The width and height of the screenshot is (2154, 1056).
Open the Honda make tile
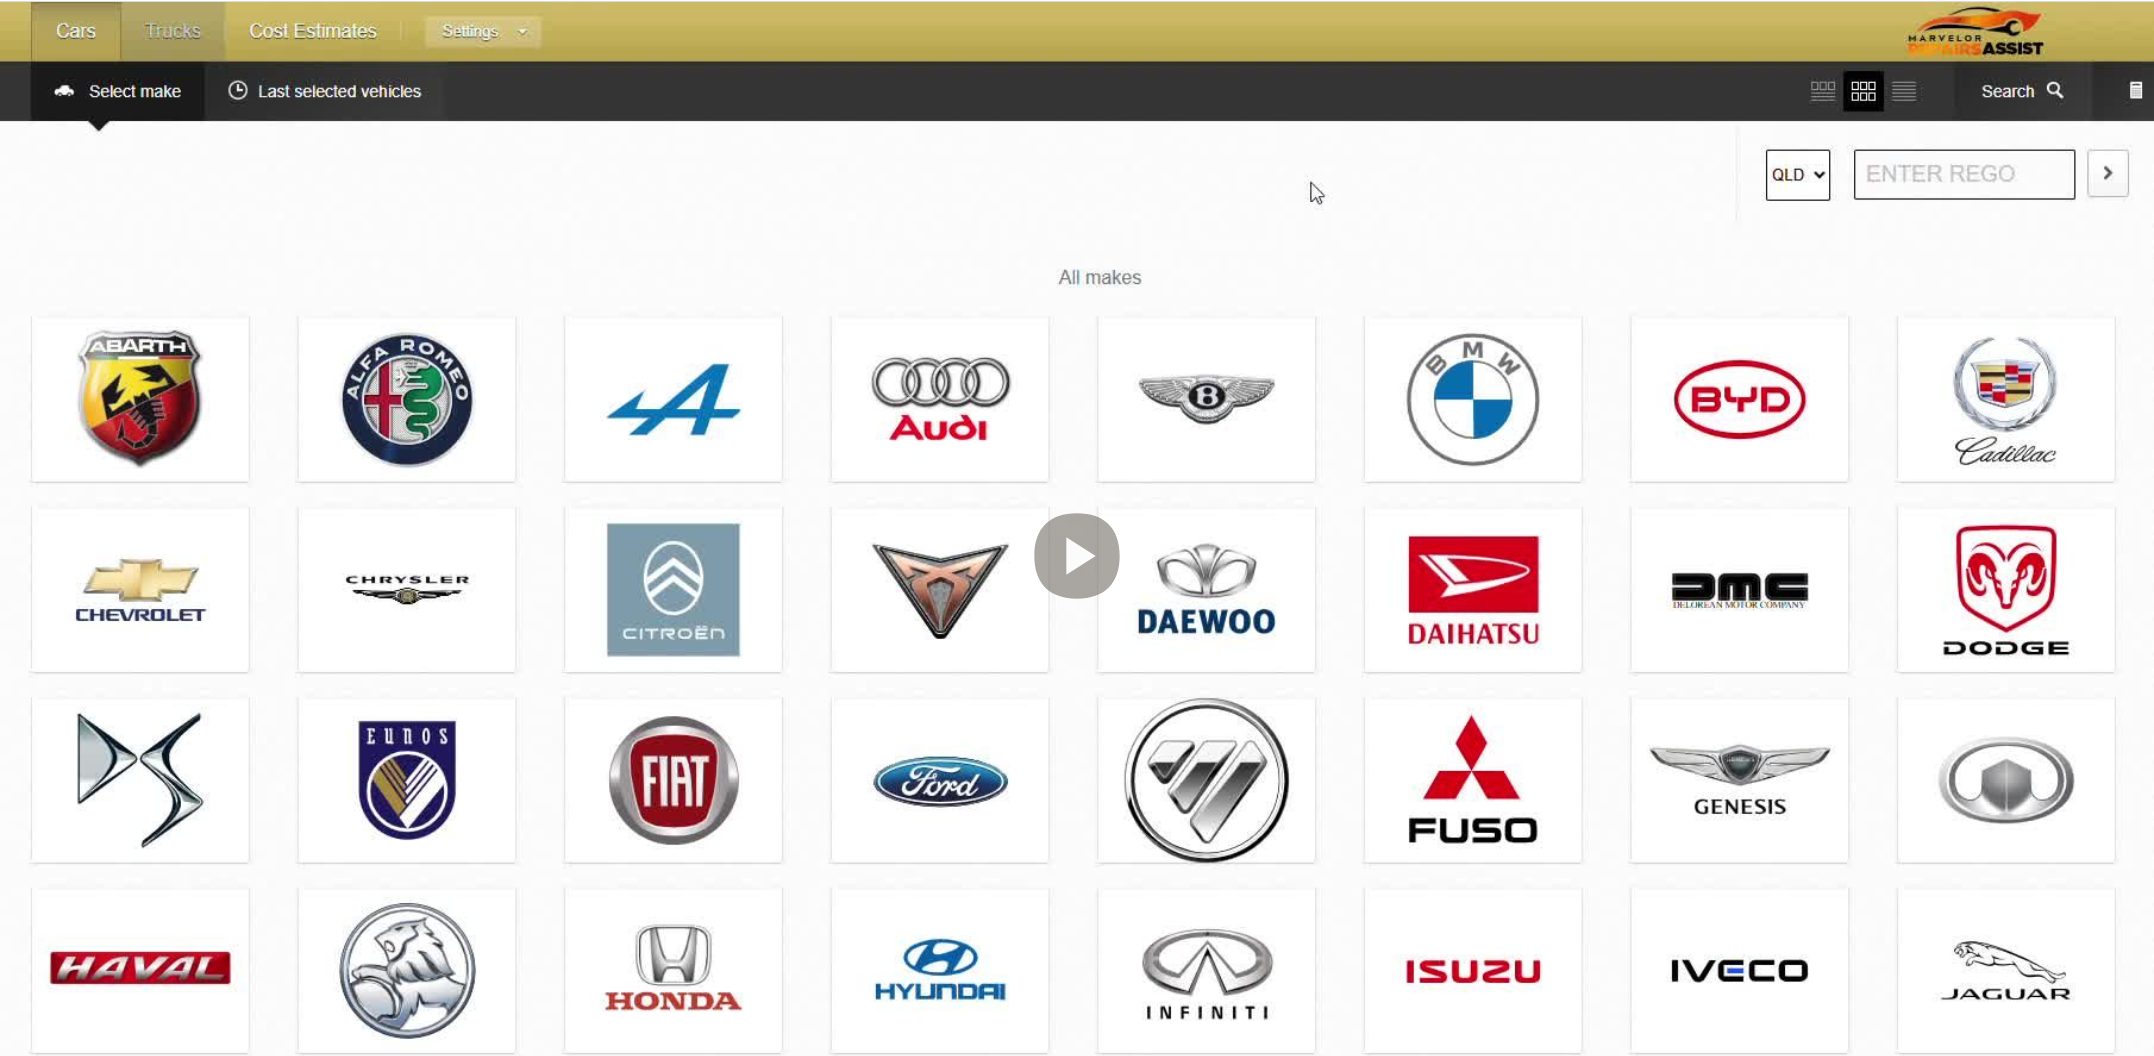tap(673, 970)
